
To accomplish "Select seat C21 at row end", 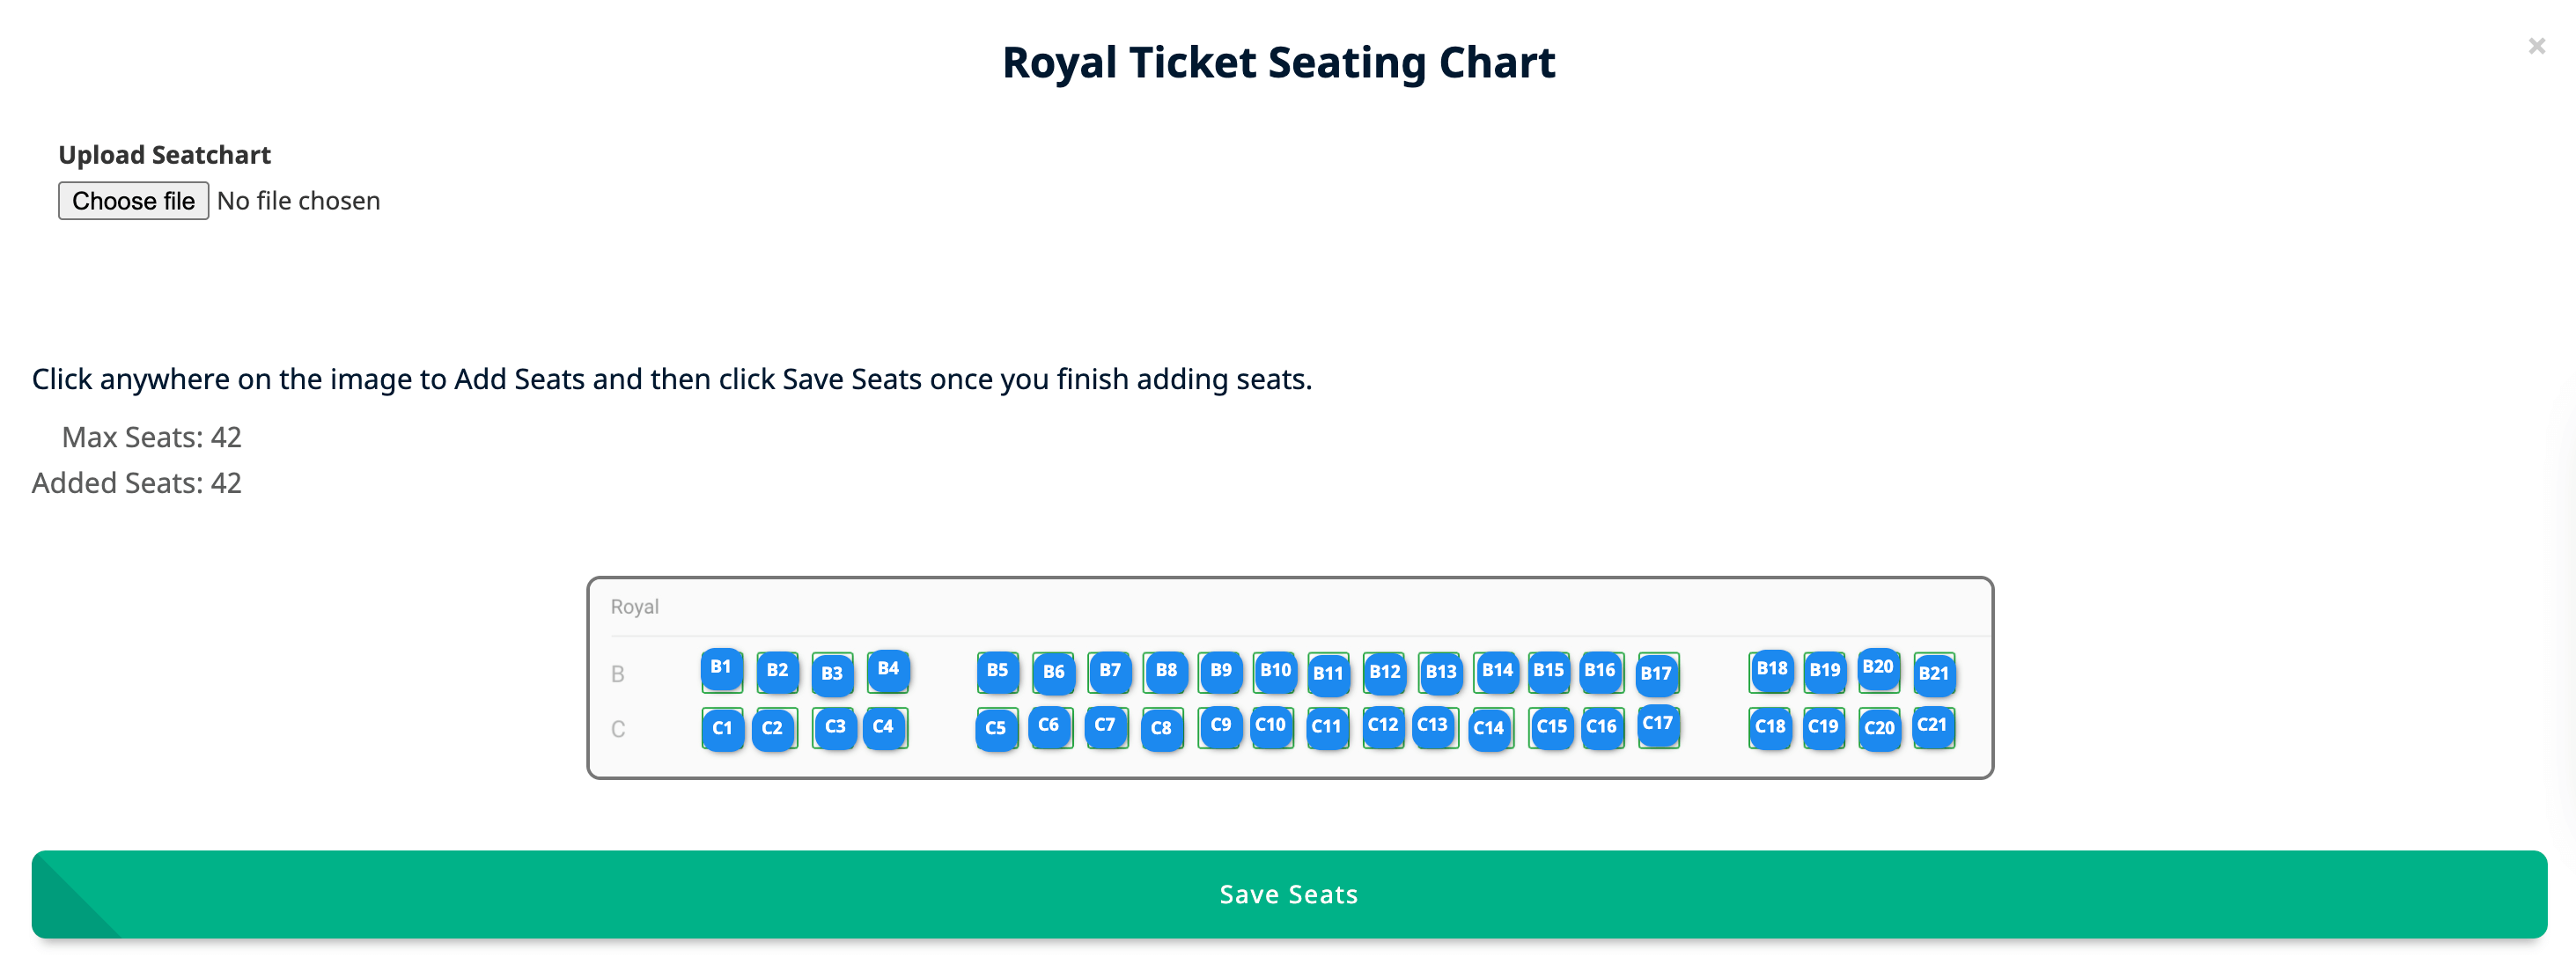I will [x=1935, y=726].
